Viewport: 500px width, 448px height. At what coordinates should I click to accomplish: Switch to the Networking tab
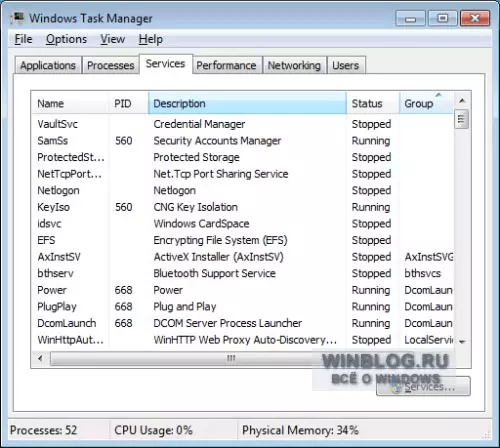(294, 65)
